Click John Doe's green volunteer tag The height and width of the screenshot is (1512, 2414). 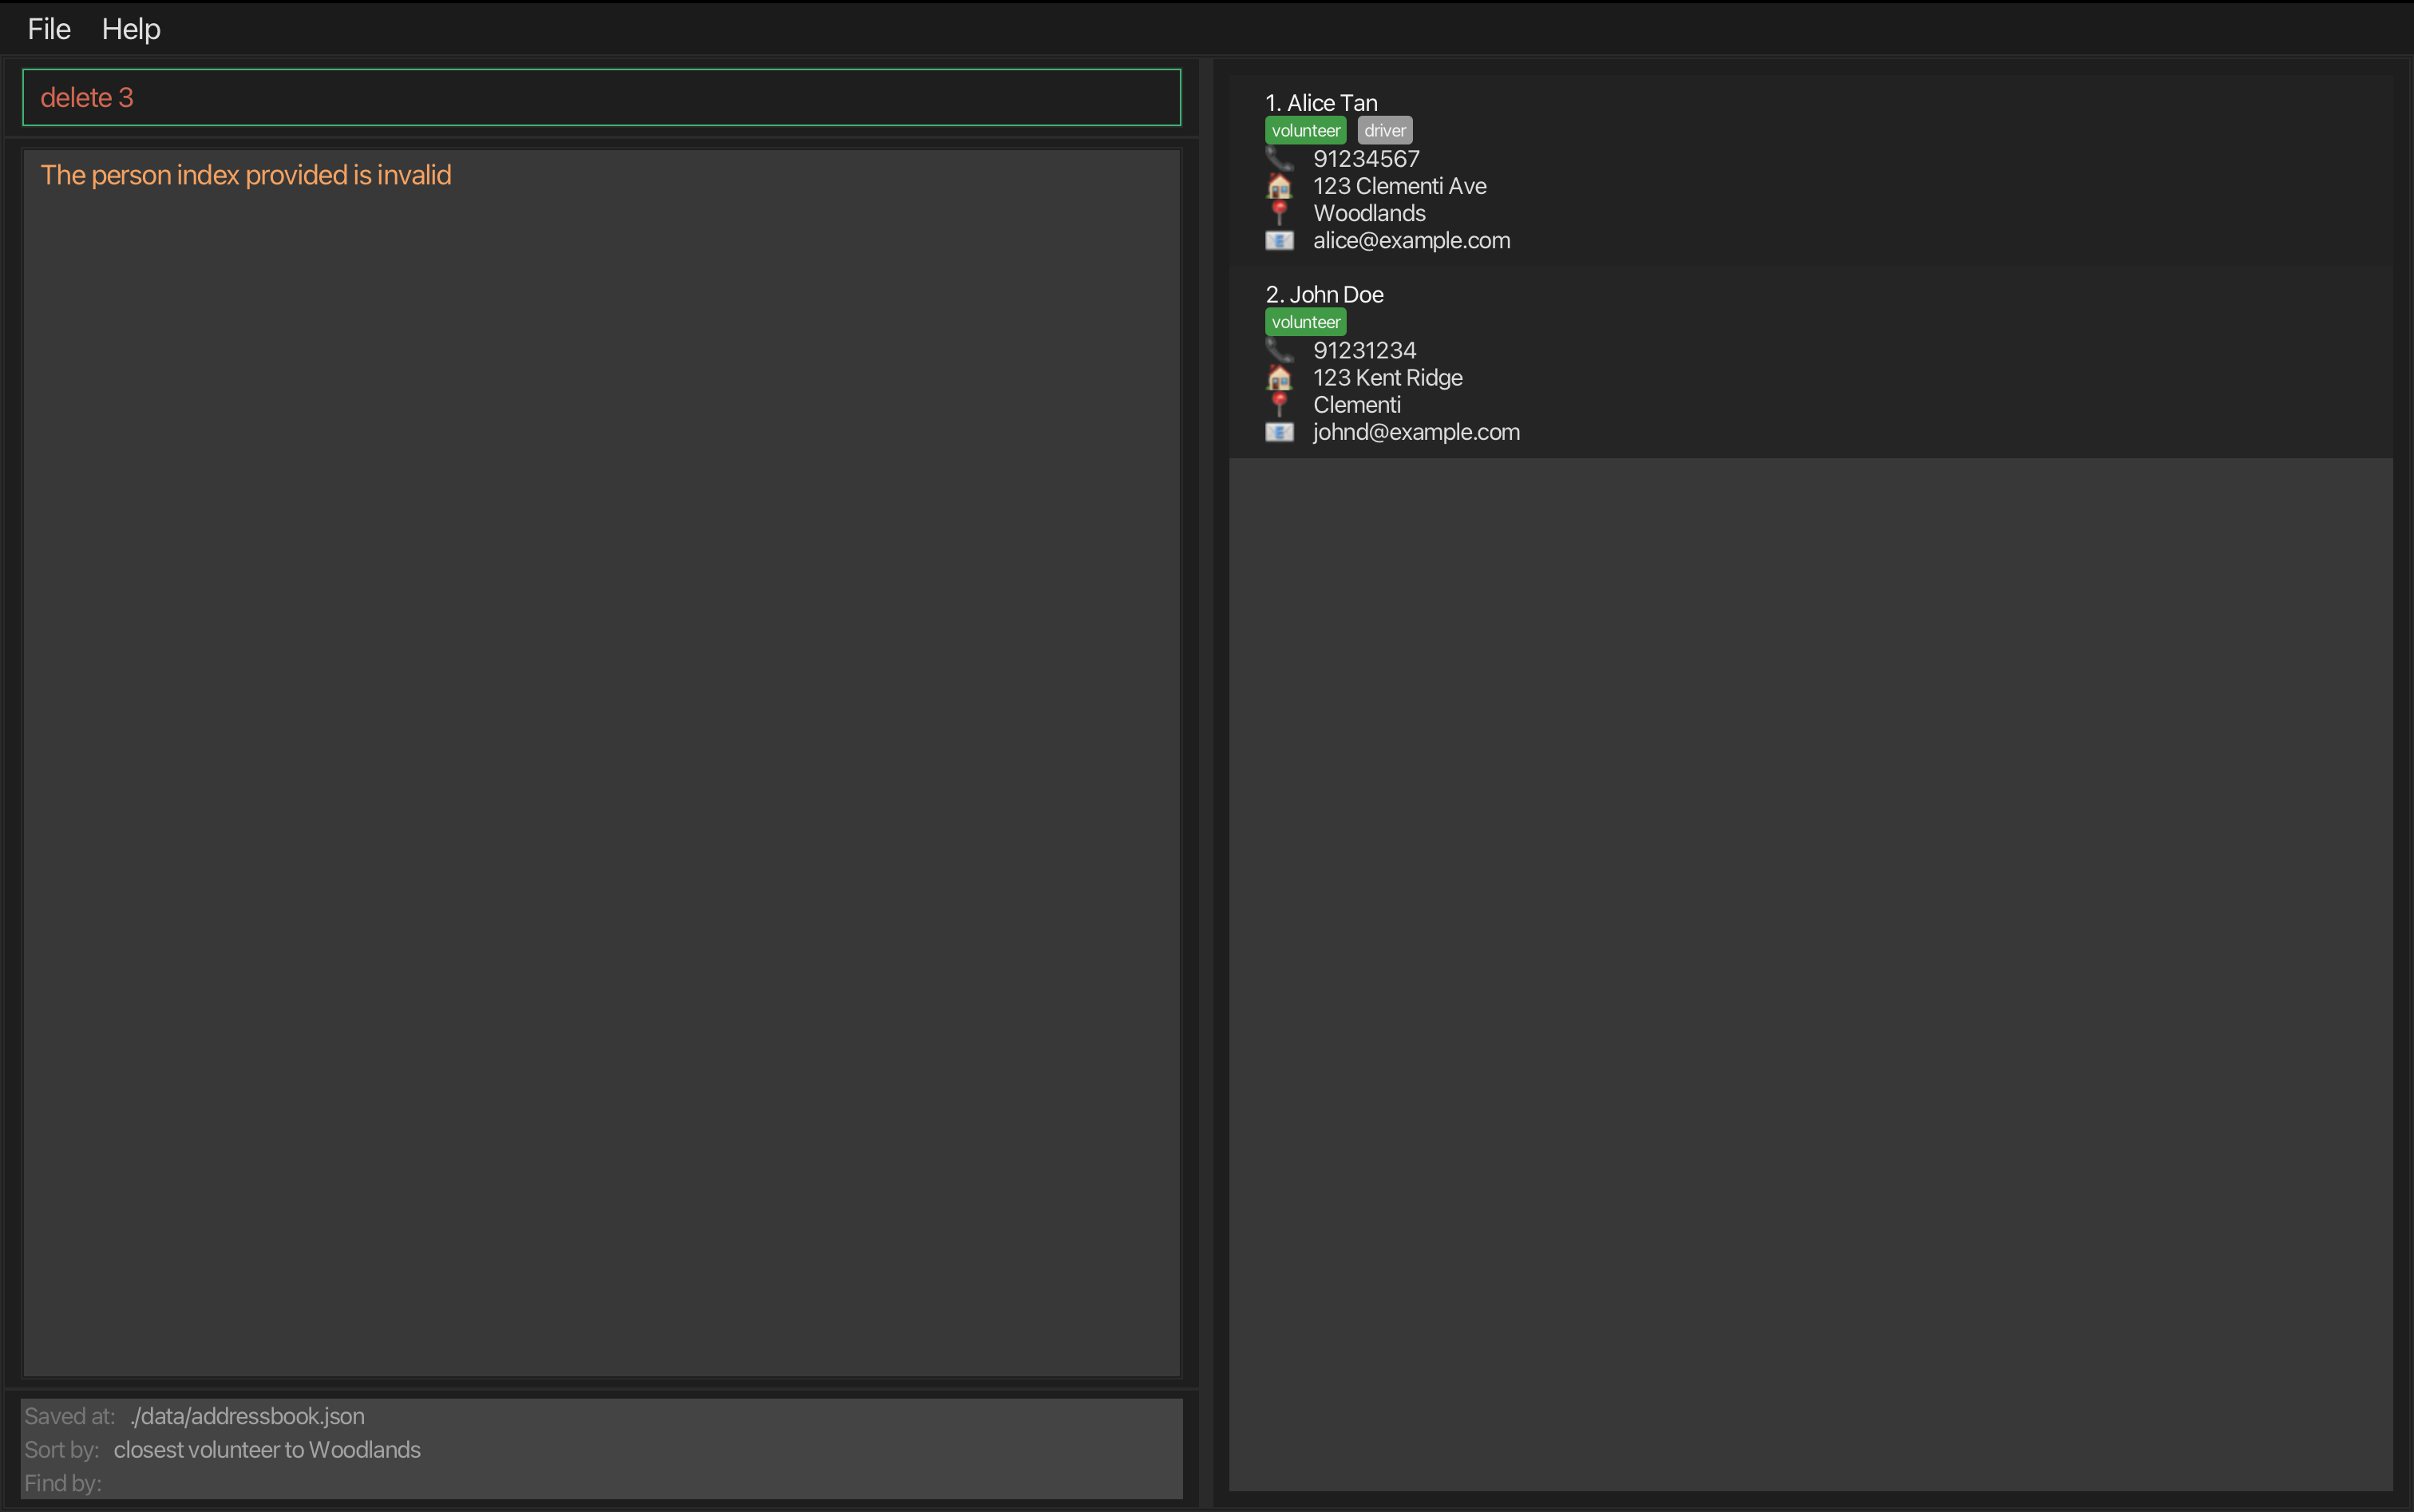[x=1305, y=322]
